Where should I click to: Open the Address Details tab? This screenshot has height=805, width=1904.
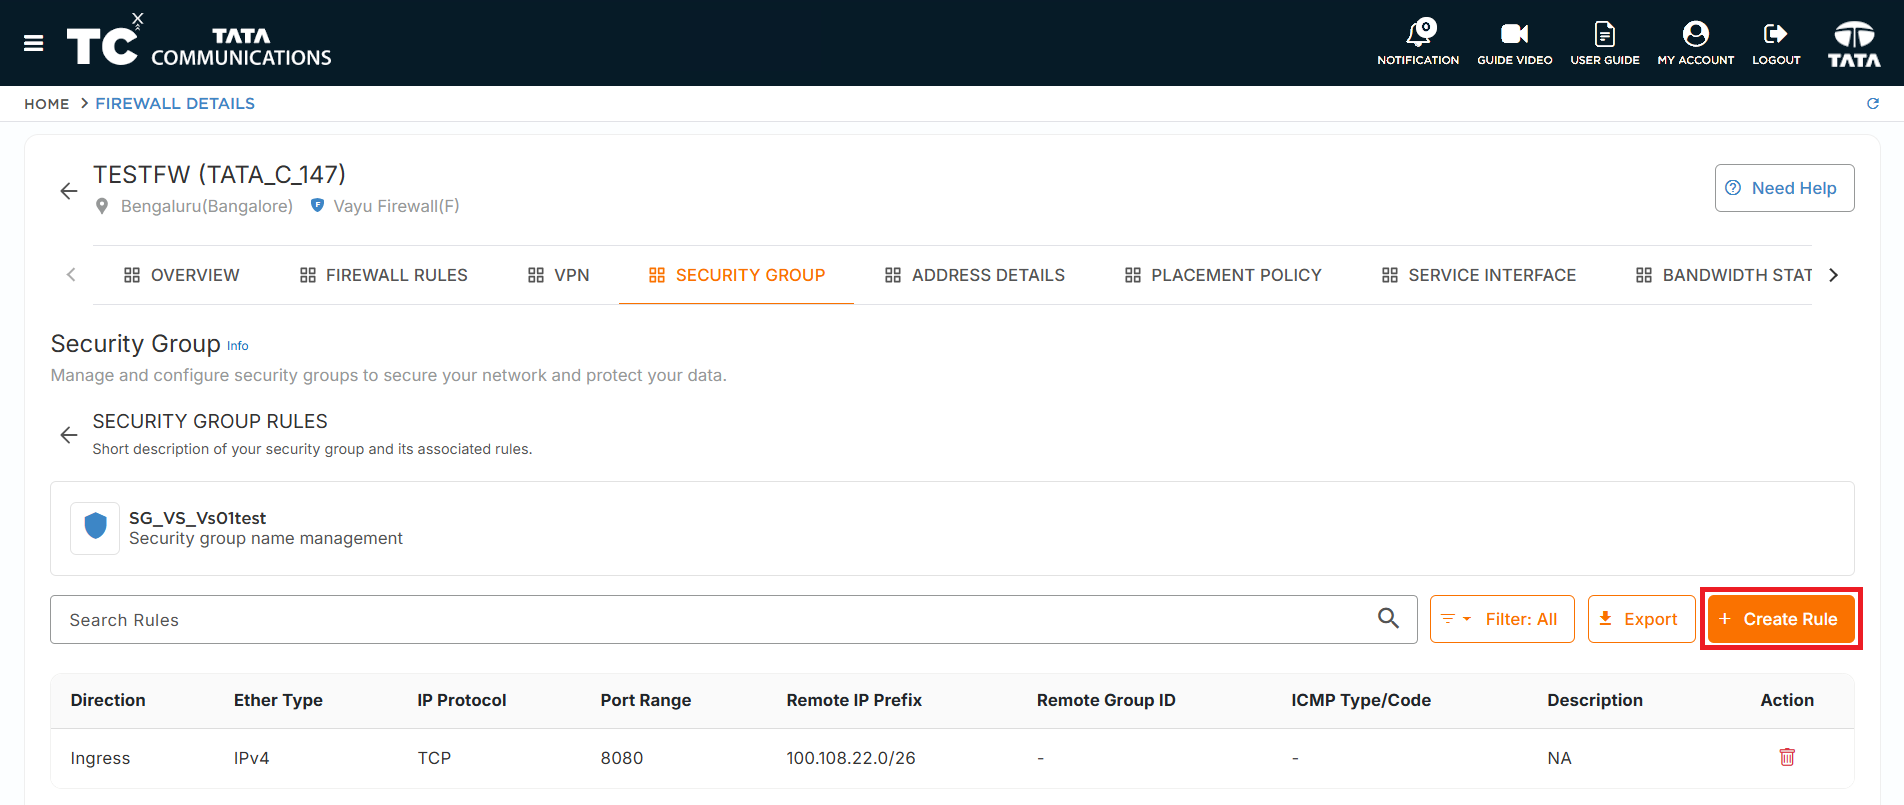(975, 275)
